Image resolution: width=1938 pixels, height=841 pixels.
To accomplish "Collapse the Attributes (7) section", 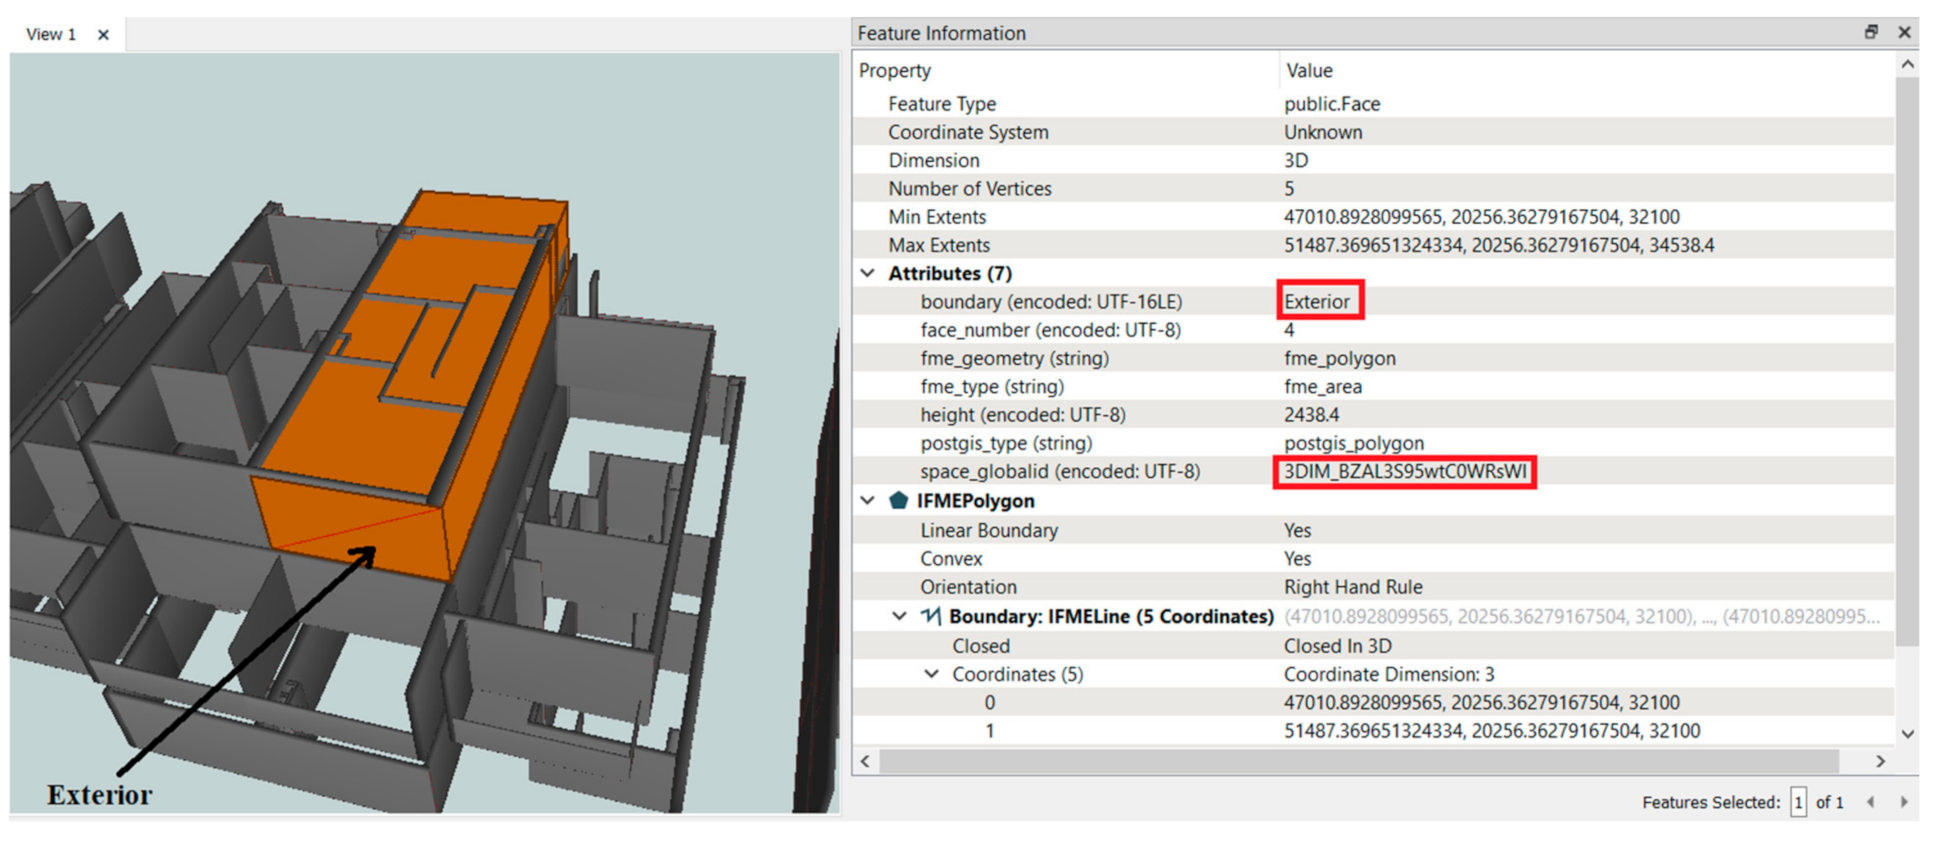I will 868,273.
